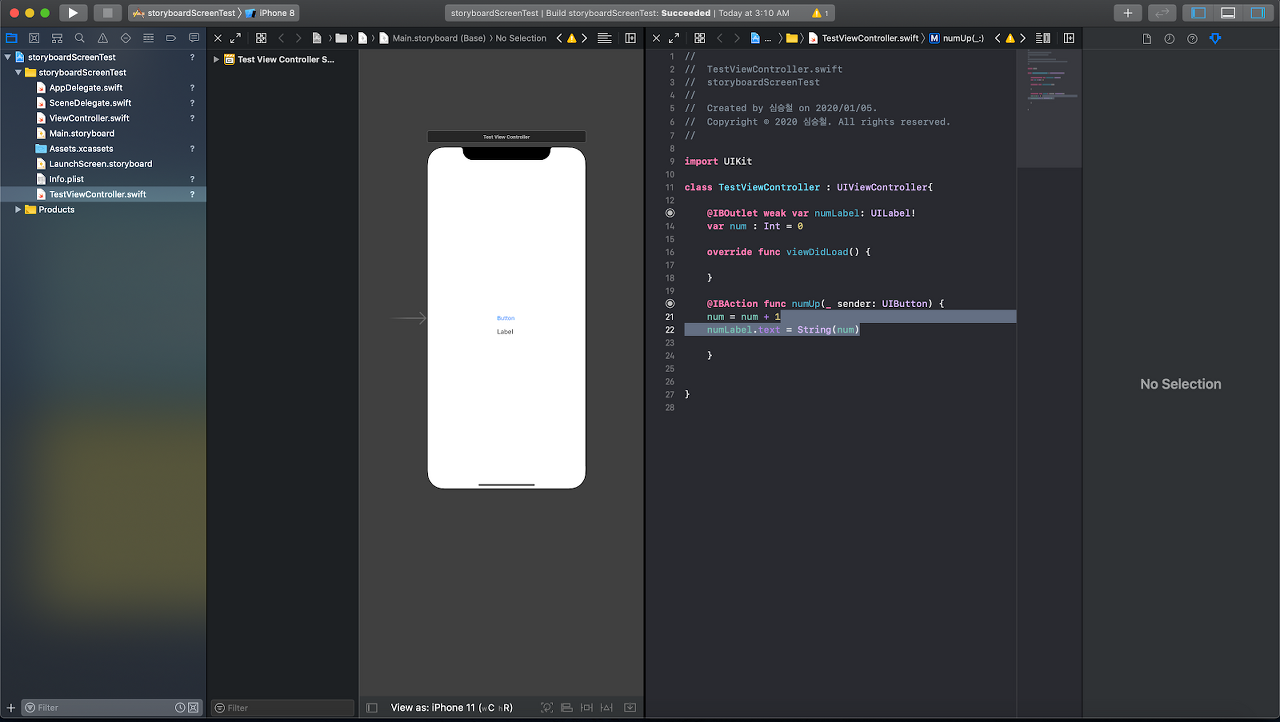Select Info.plist file
Image resolution: width=1280 pixels, height=722 pixels.
coord(66,179)
